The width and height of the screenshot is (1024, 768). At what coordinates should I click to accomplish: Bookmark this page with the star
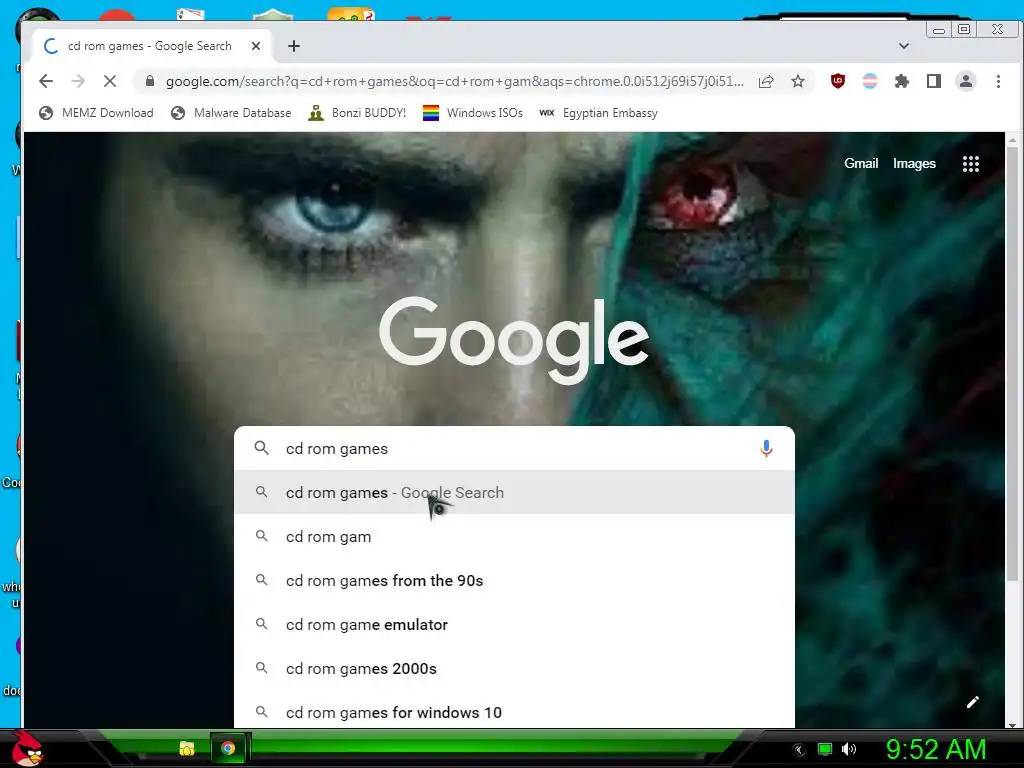click(x=797, y=81)
